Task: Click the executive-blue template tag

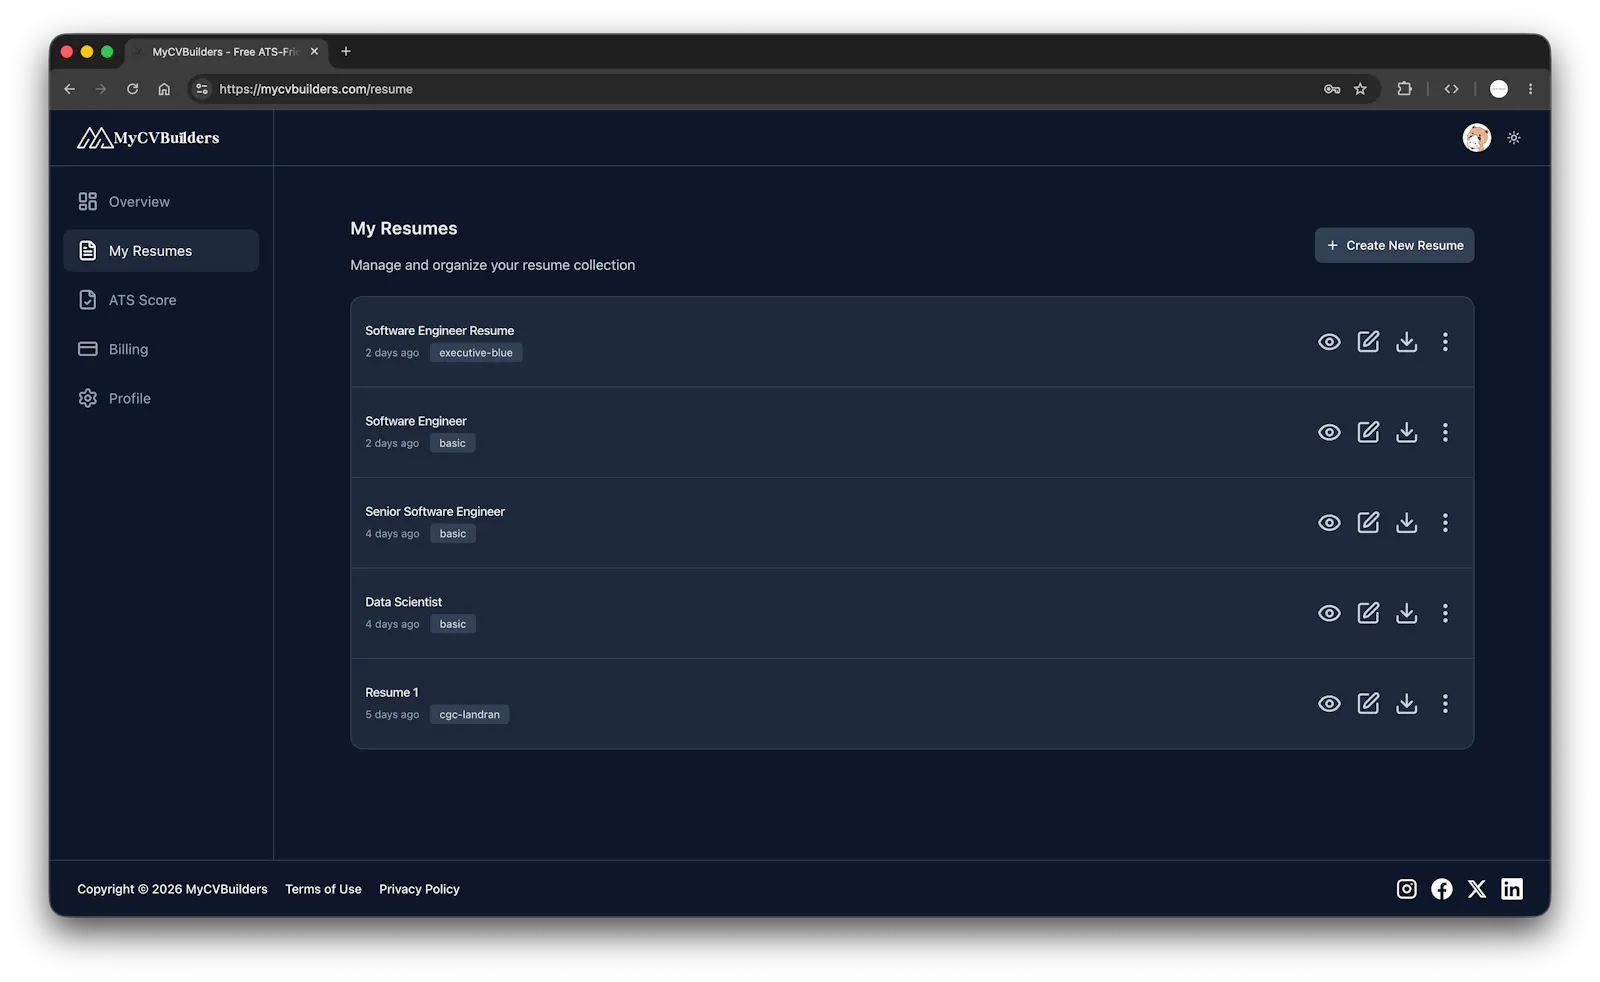Action: pos(476,353)
